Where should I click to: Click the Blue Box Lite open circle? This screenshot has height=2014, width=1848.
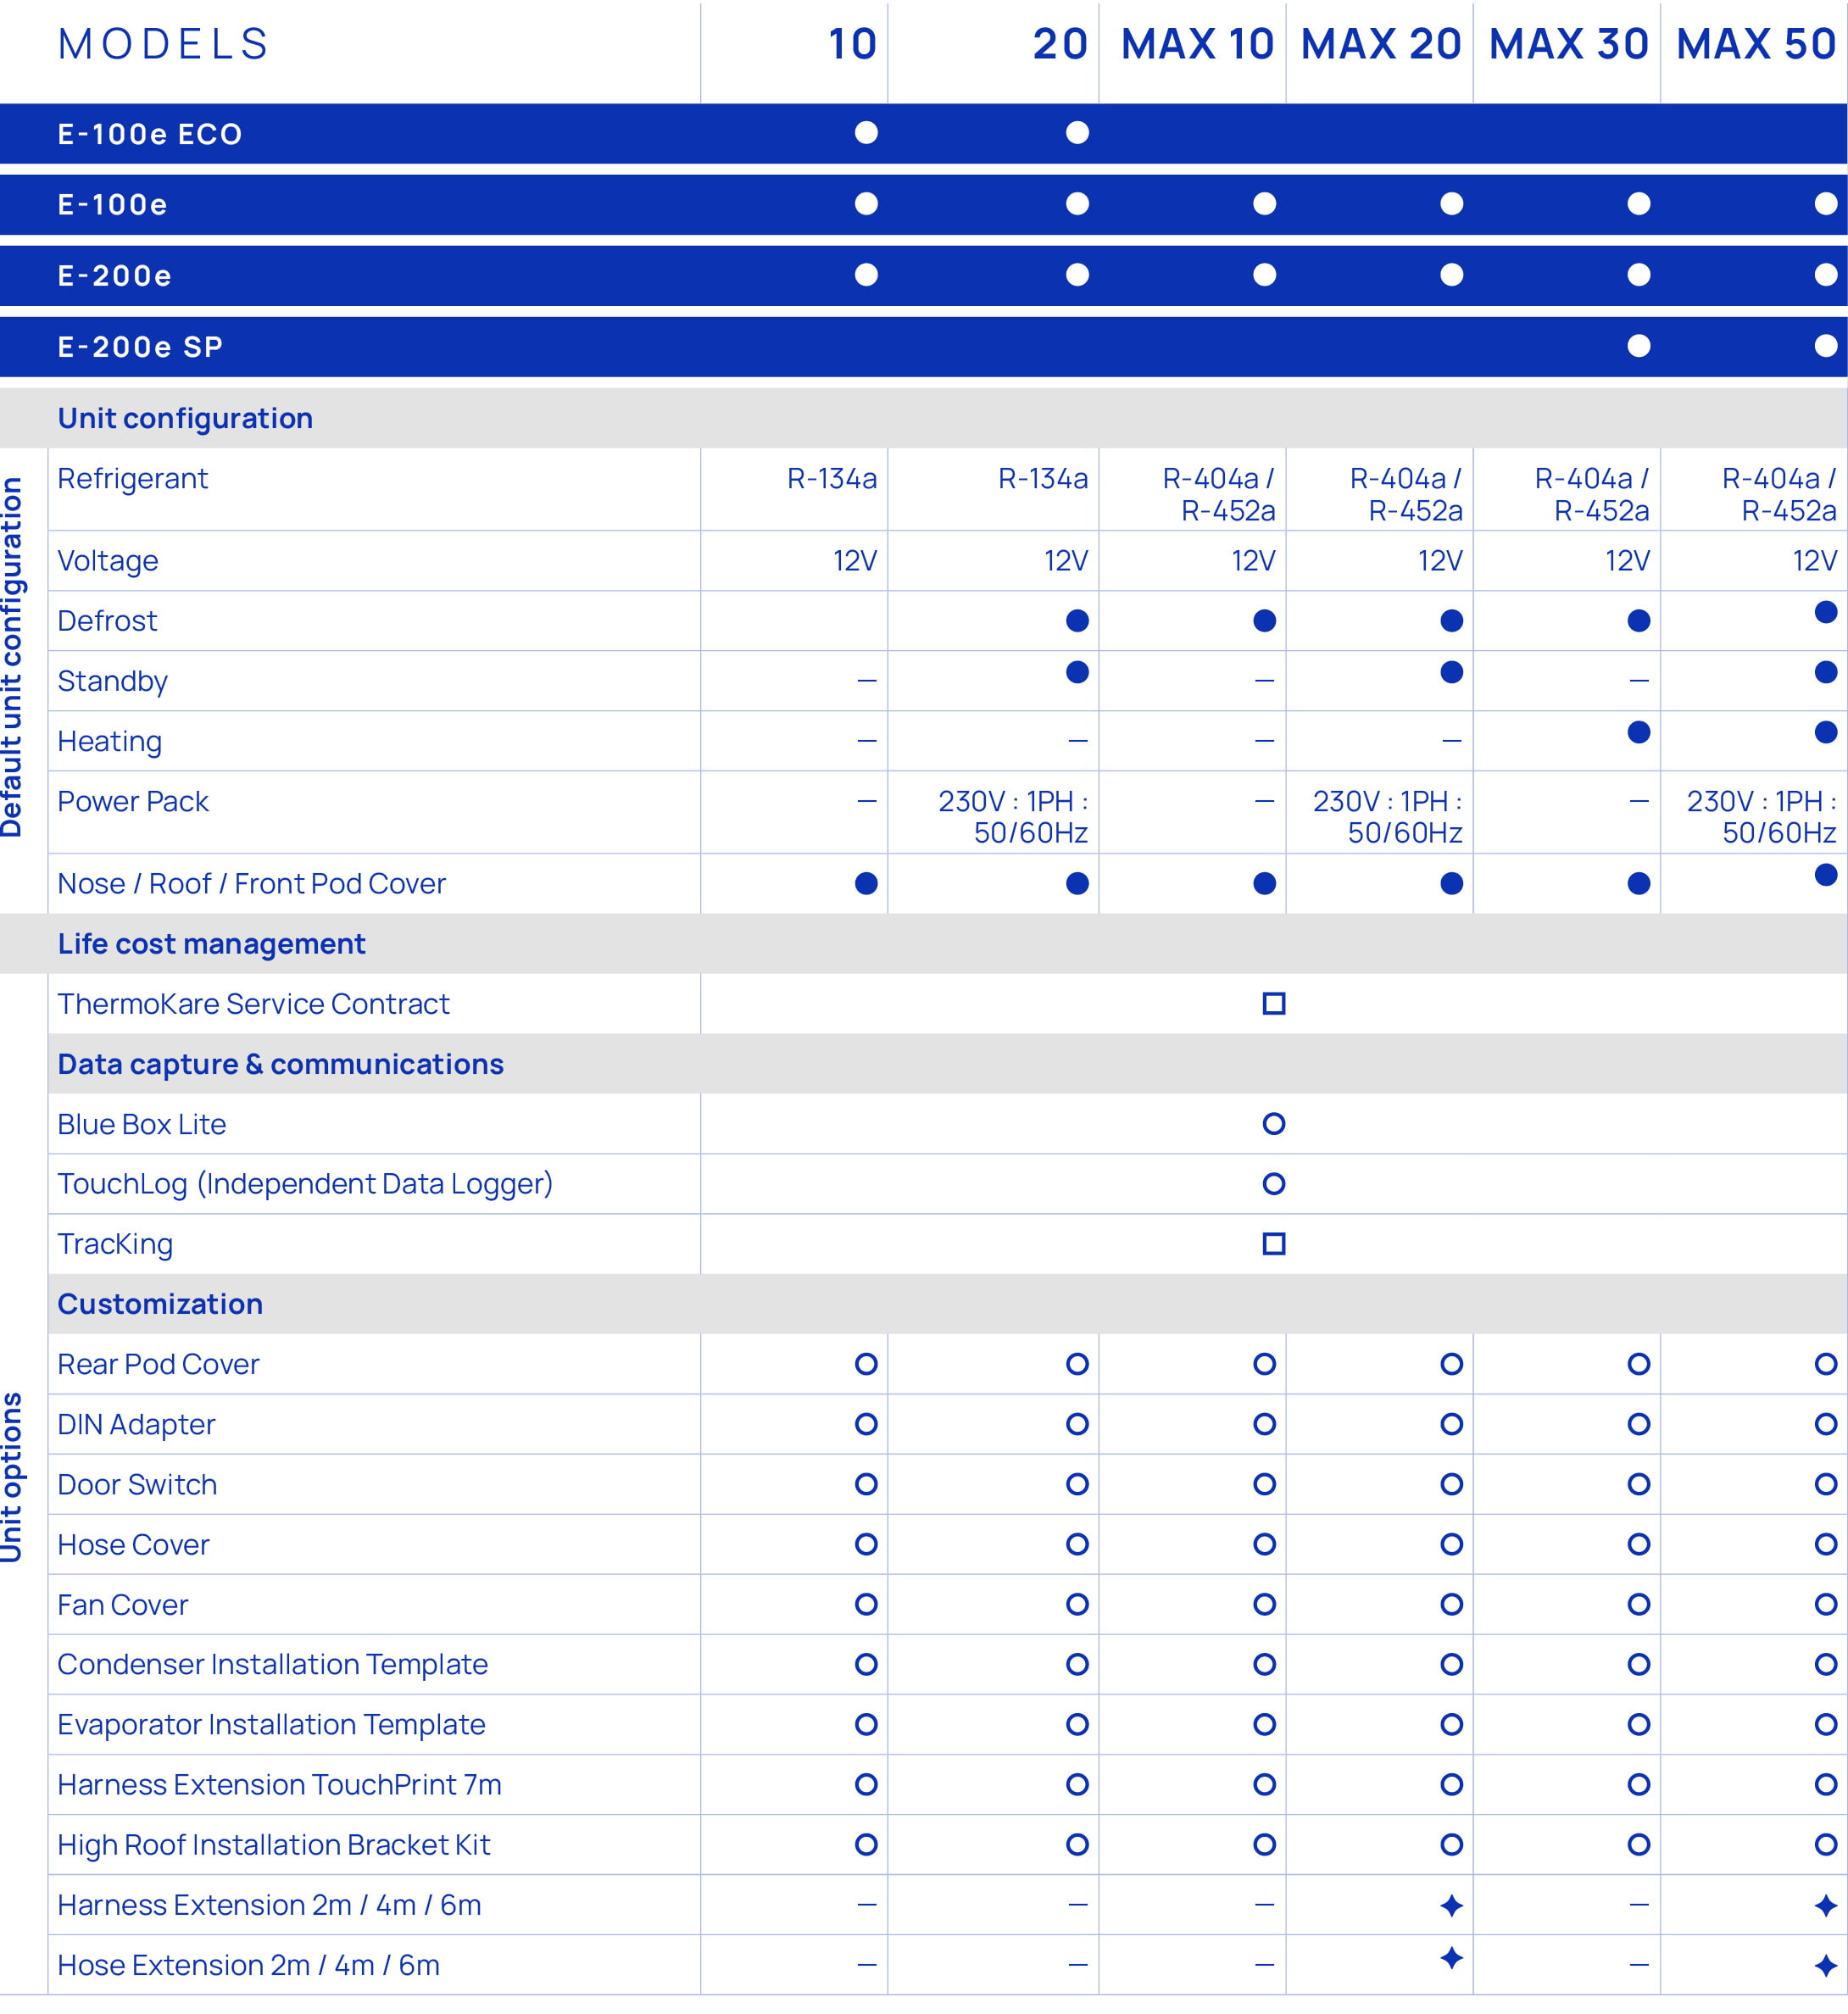[x=1273, y=1124]
